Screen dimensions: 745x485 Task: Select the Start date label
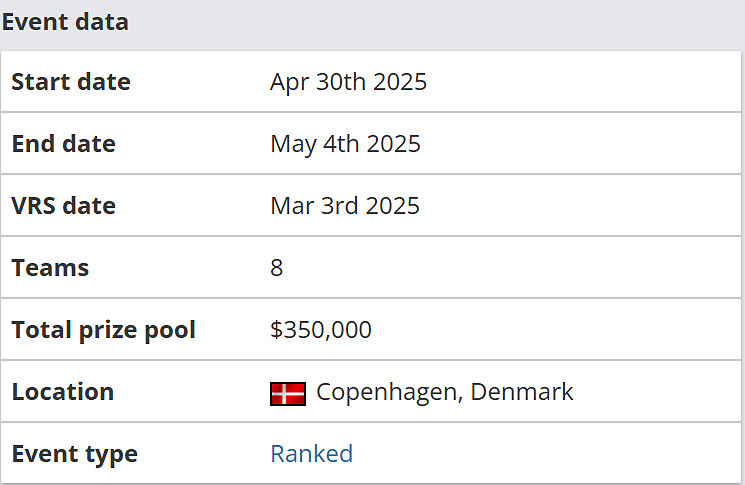pos(71,82)
